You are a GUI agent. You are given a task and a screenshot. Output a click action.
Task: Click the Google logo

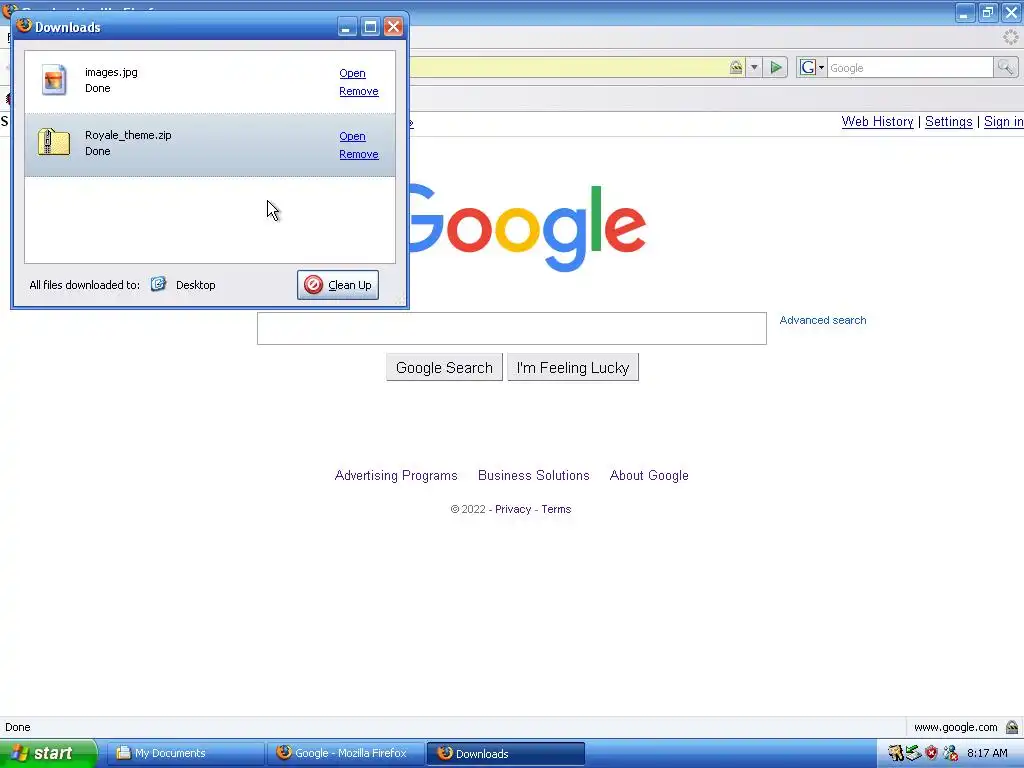(x=526, y=227)
